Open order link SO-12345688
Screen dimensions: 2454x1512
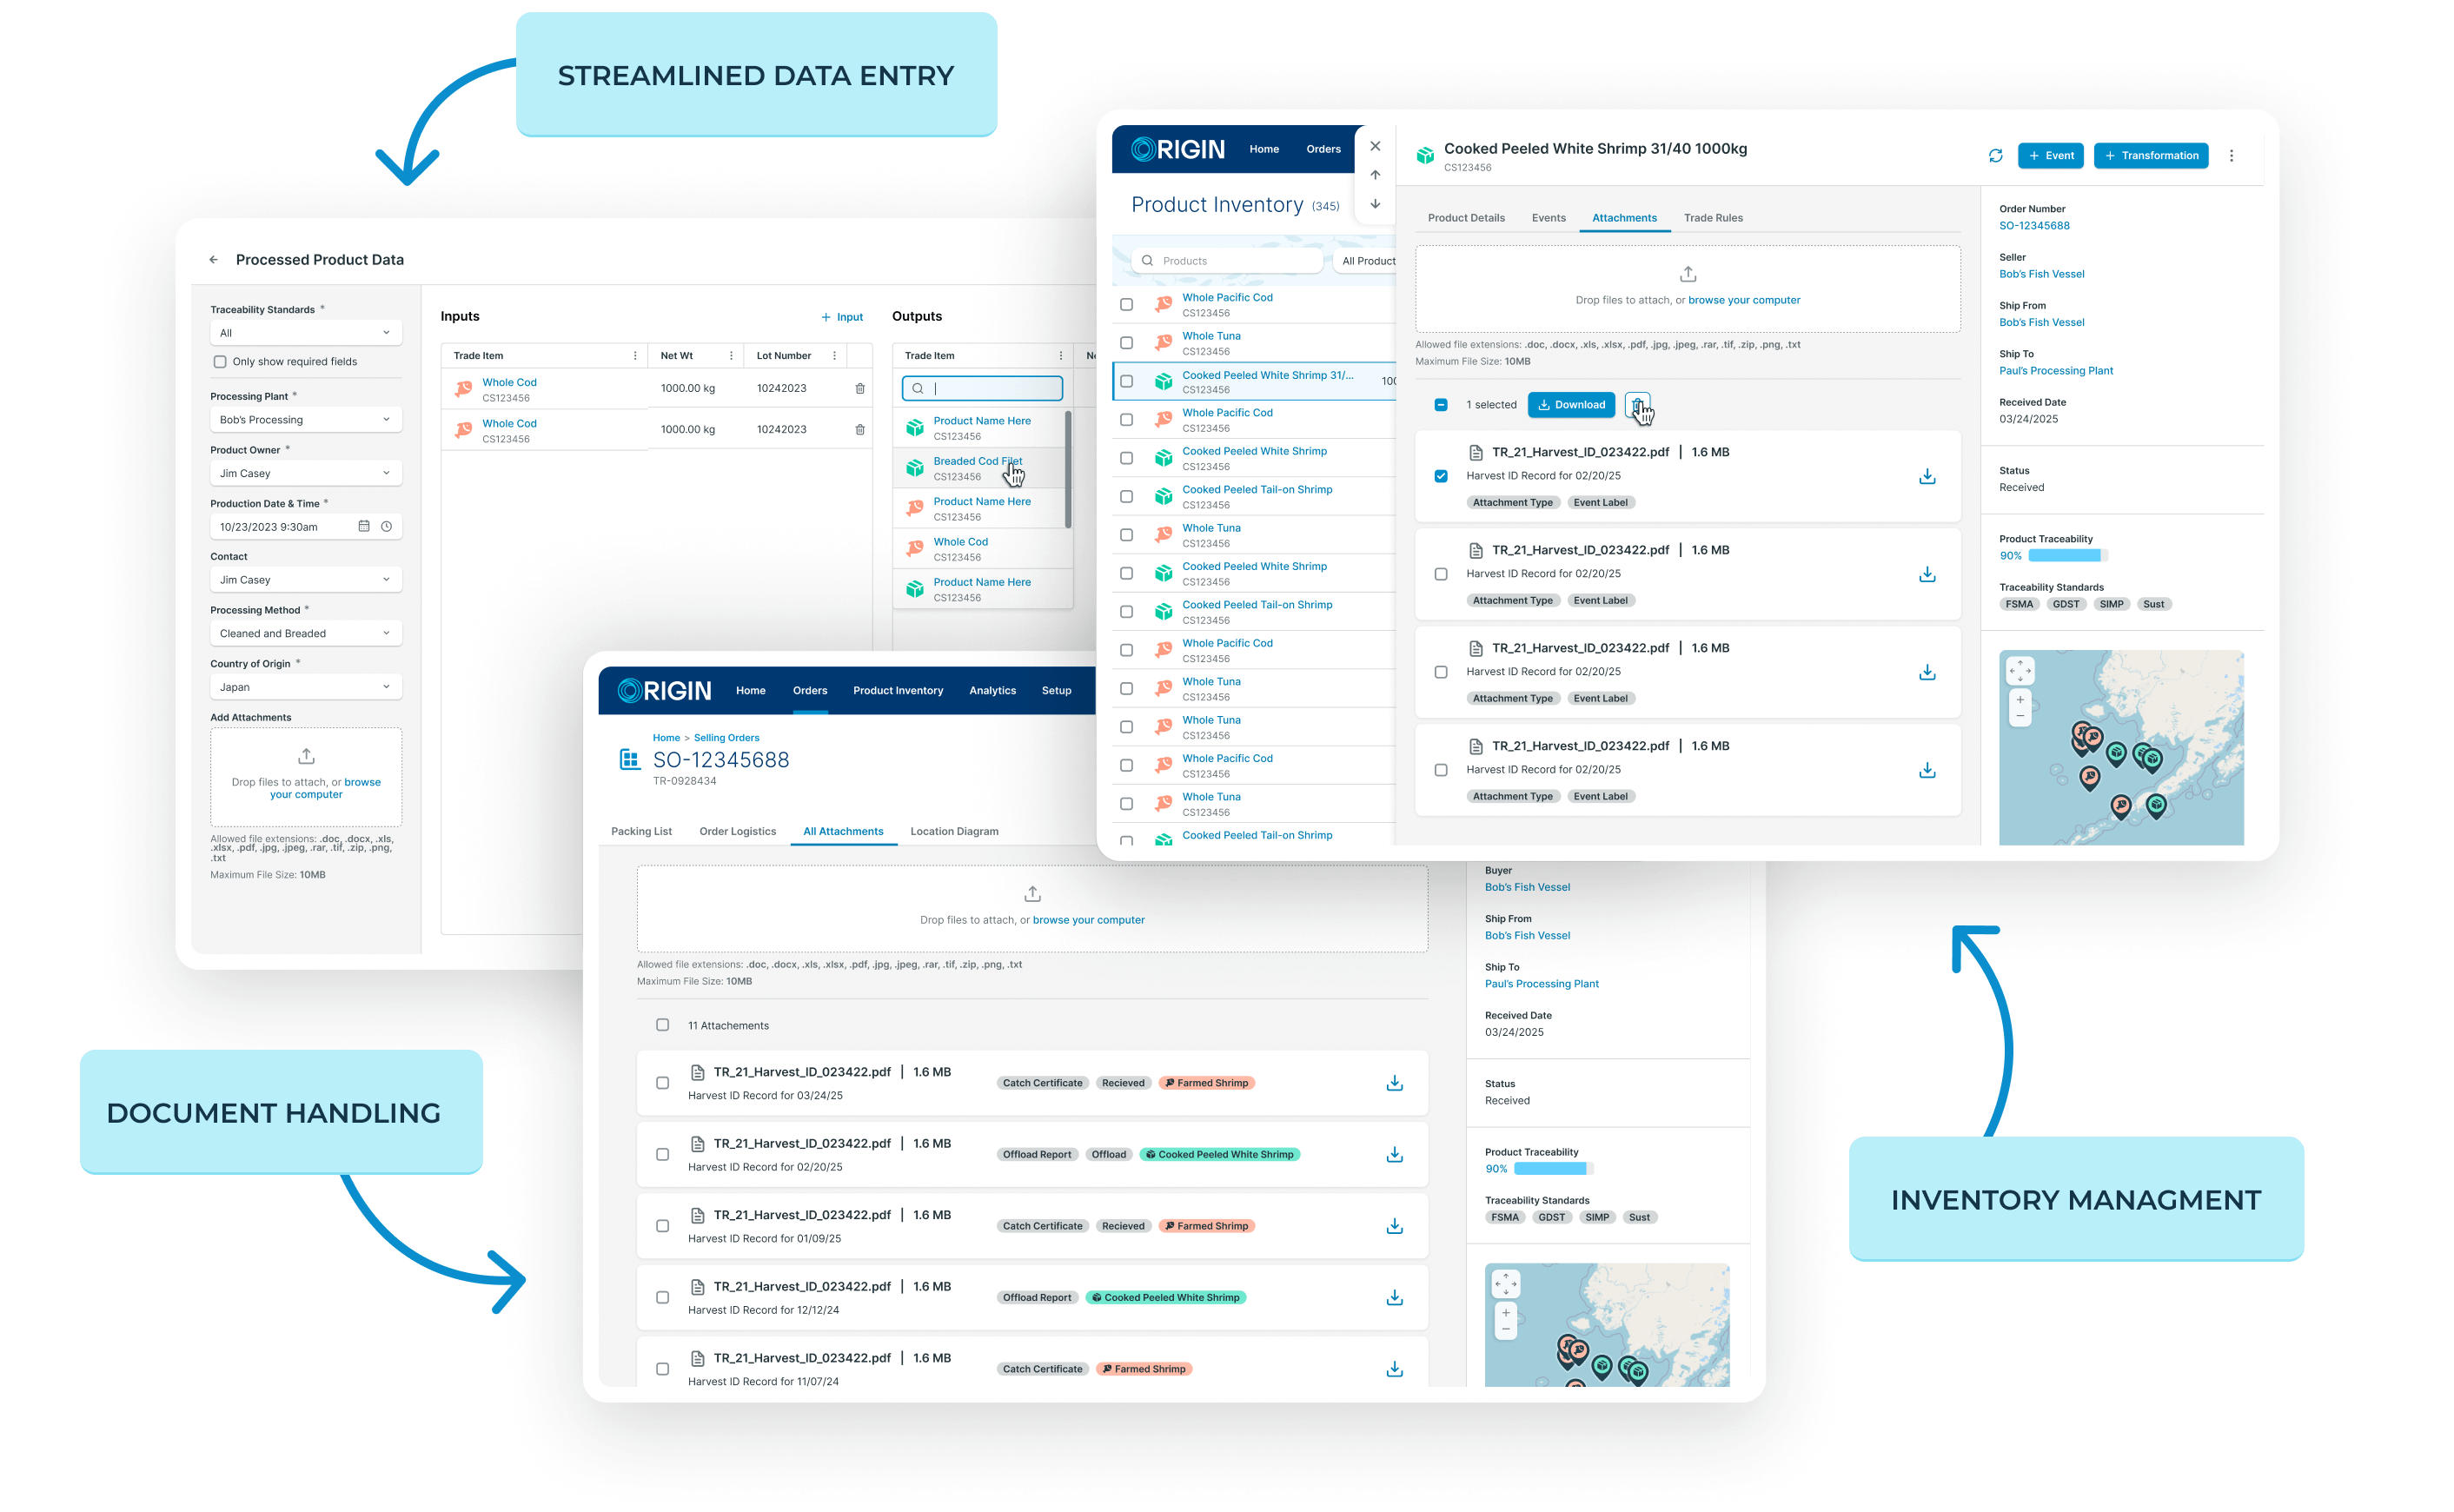coord(2033,226)
